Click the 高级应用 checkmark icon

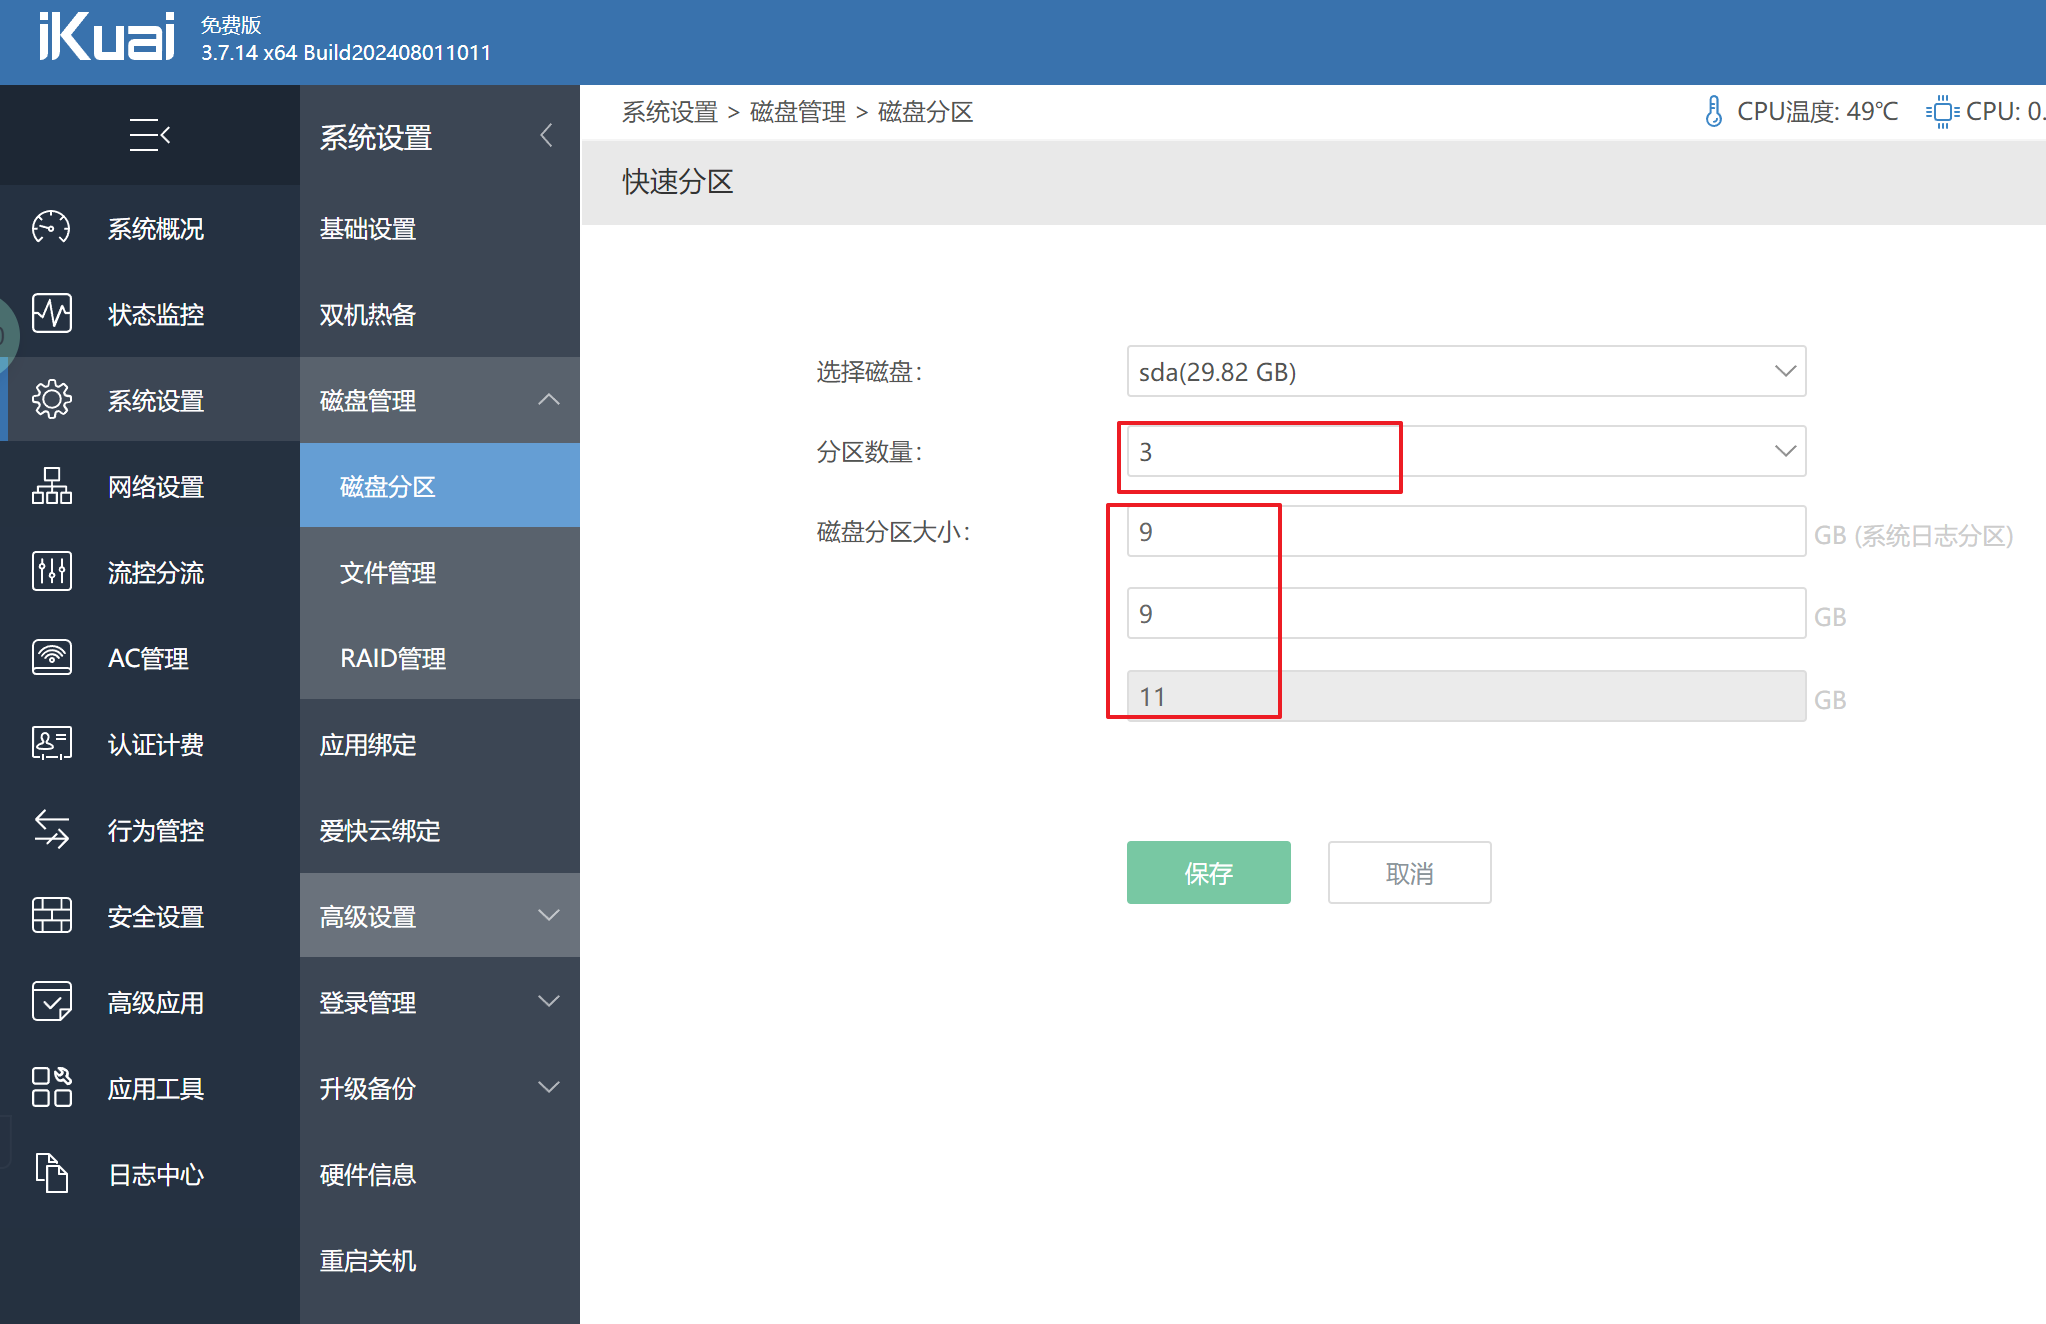(51, 1002)
